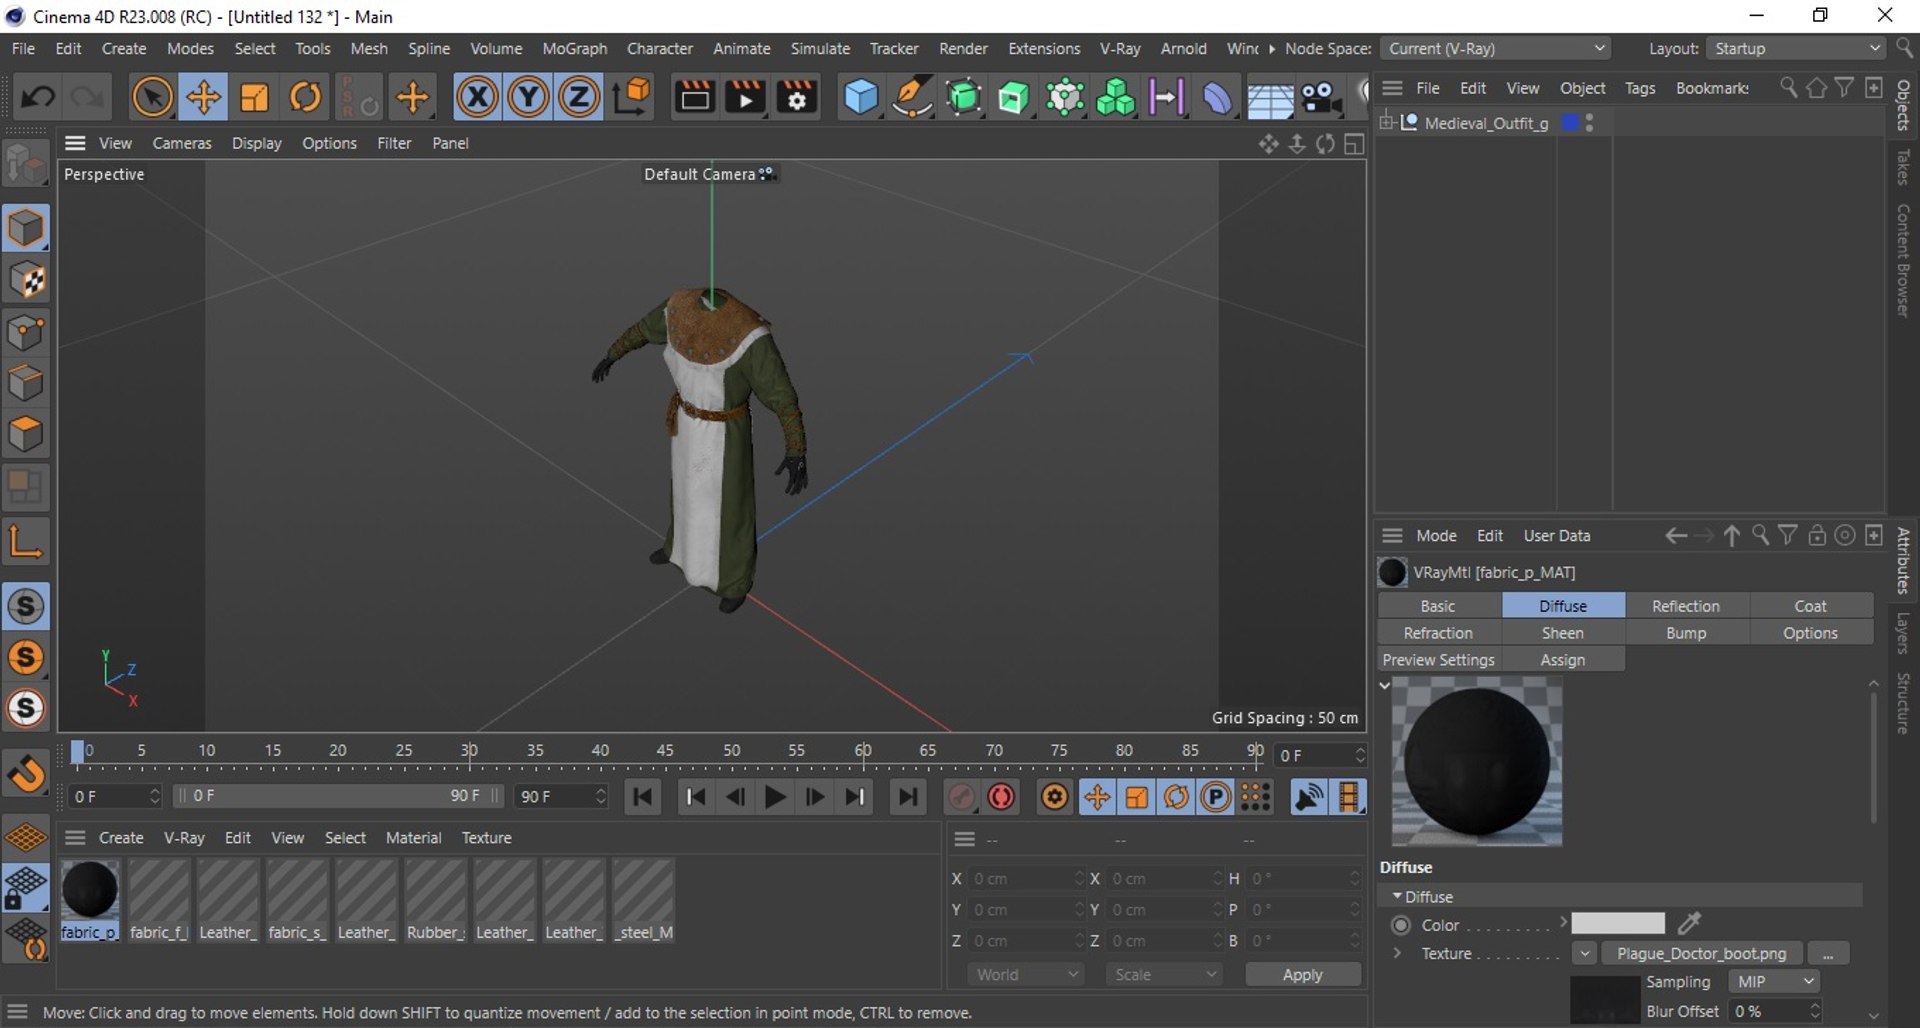Switch to Texture mode checkerboard icon
The width and height of the screenshot is (1920, 1028).
coord(26,281)
